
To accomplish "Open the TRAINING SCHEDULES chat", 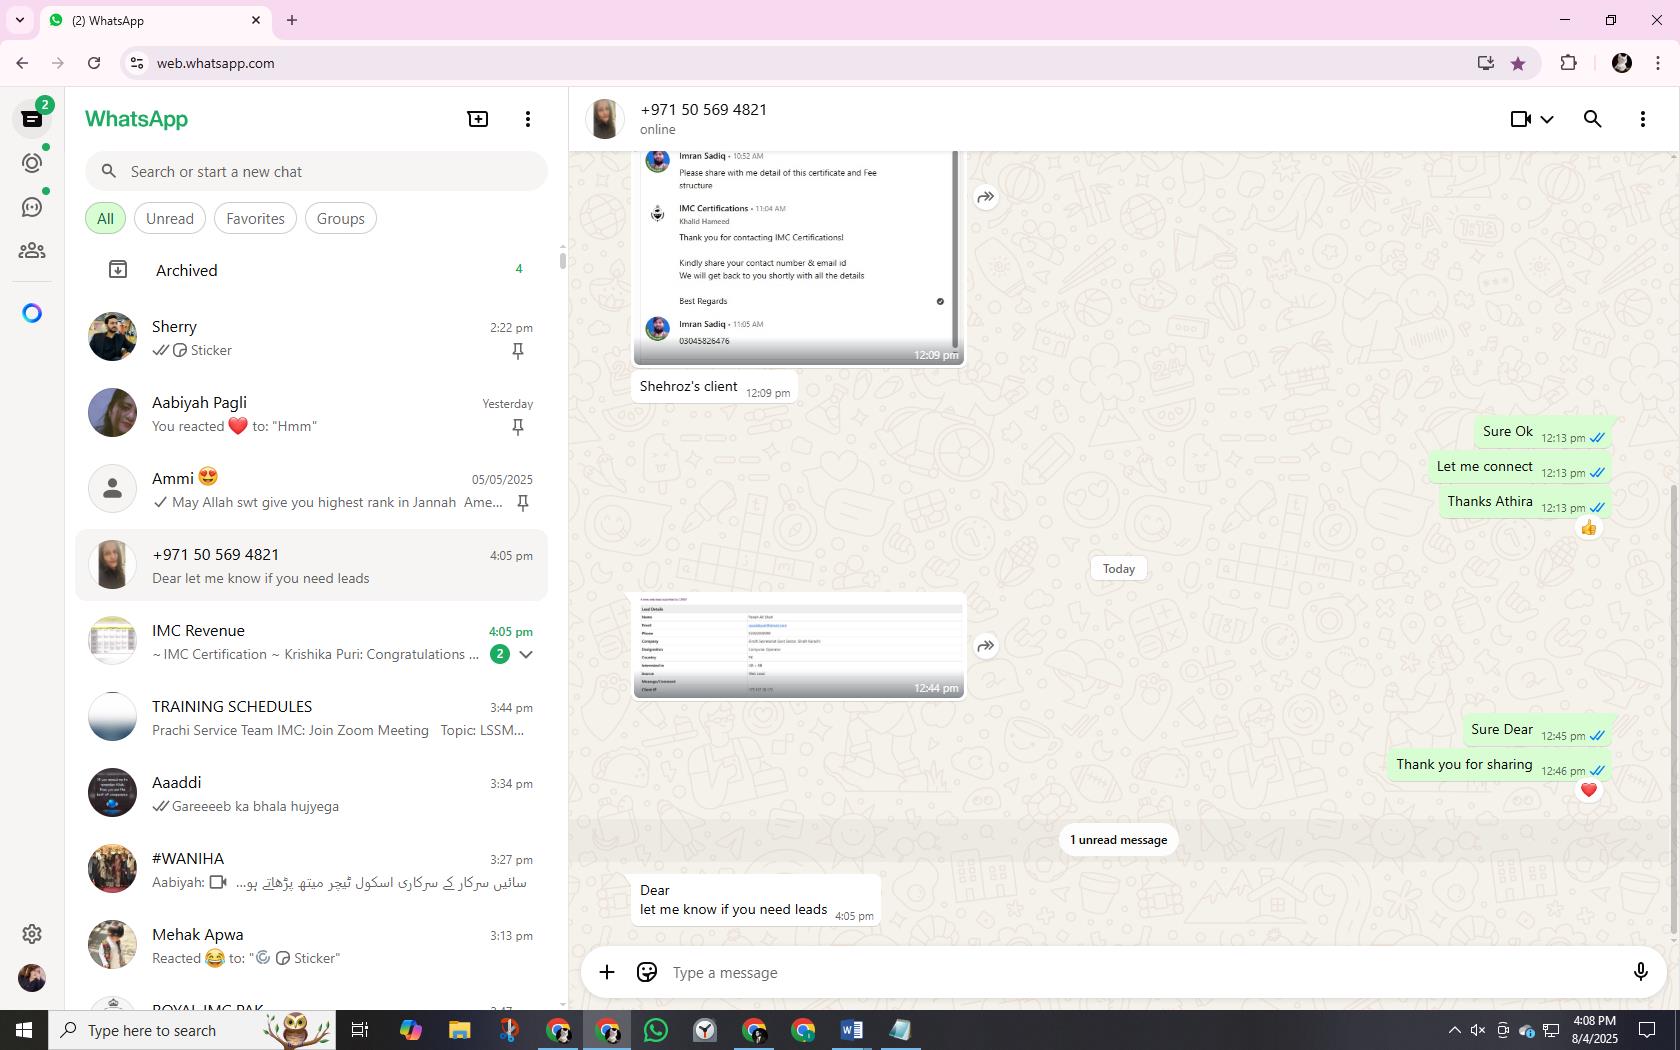I will [311, 718].
